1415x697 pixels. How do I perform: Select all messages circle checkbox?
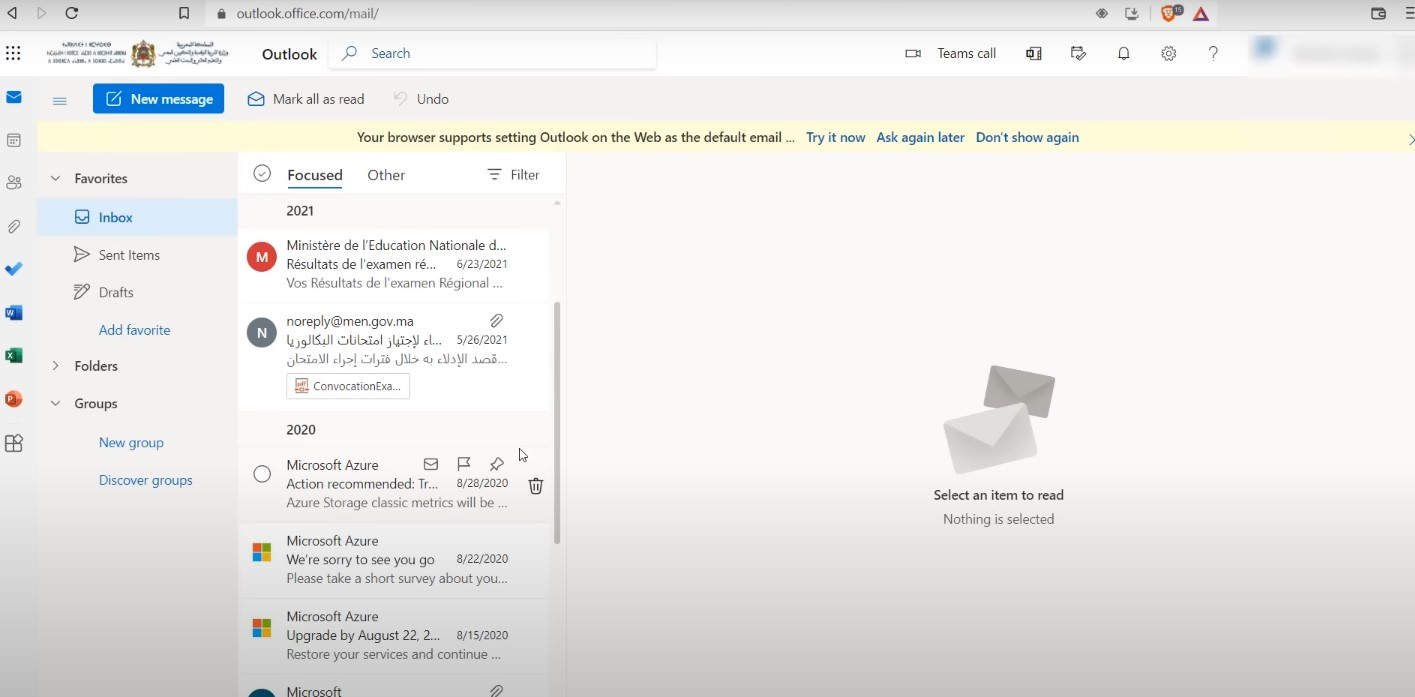pyautogui.click(x=262, y=174)
